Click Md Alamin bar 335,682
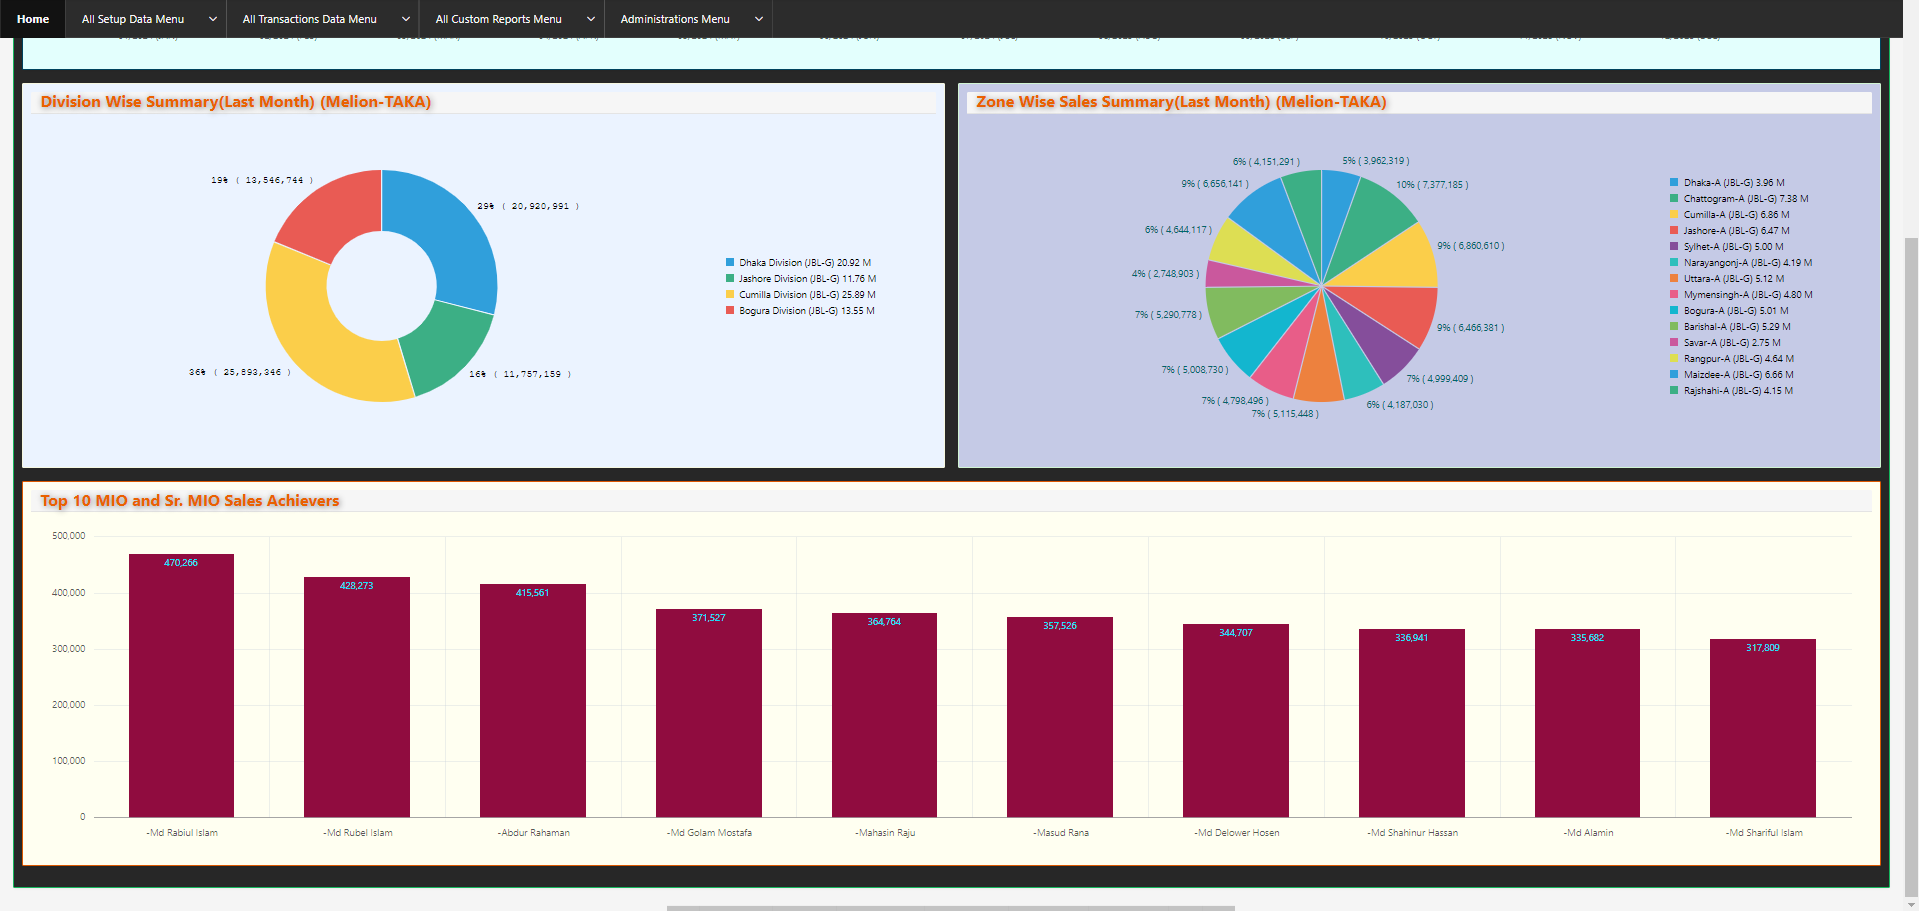Image resolution: width=1919 pixels, height=911 pixels. pyautogui.click(x=1587, y=723)
